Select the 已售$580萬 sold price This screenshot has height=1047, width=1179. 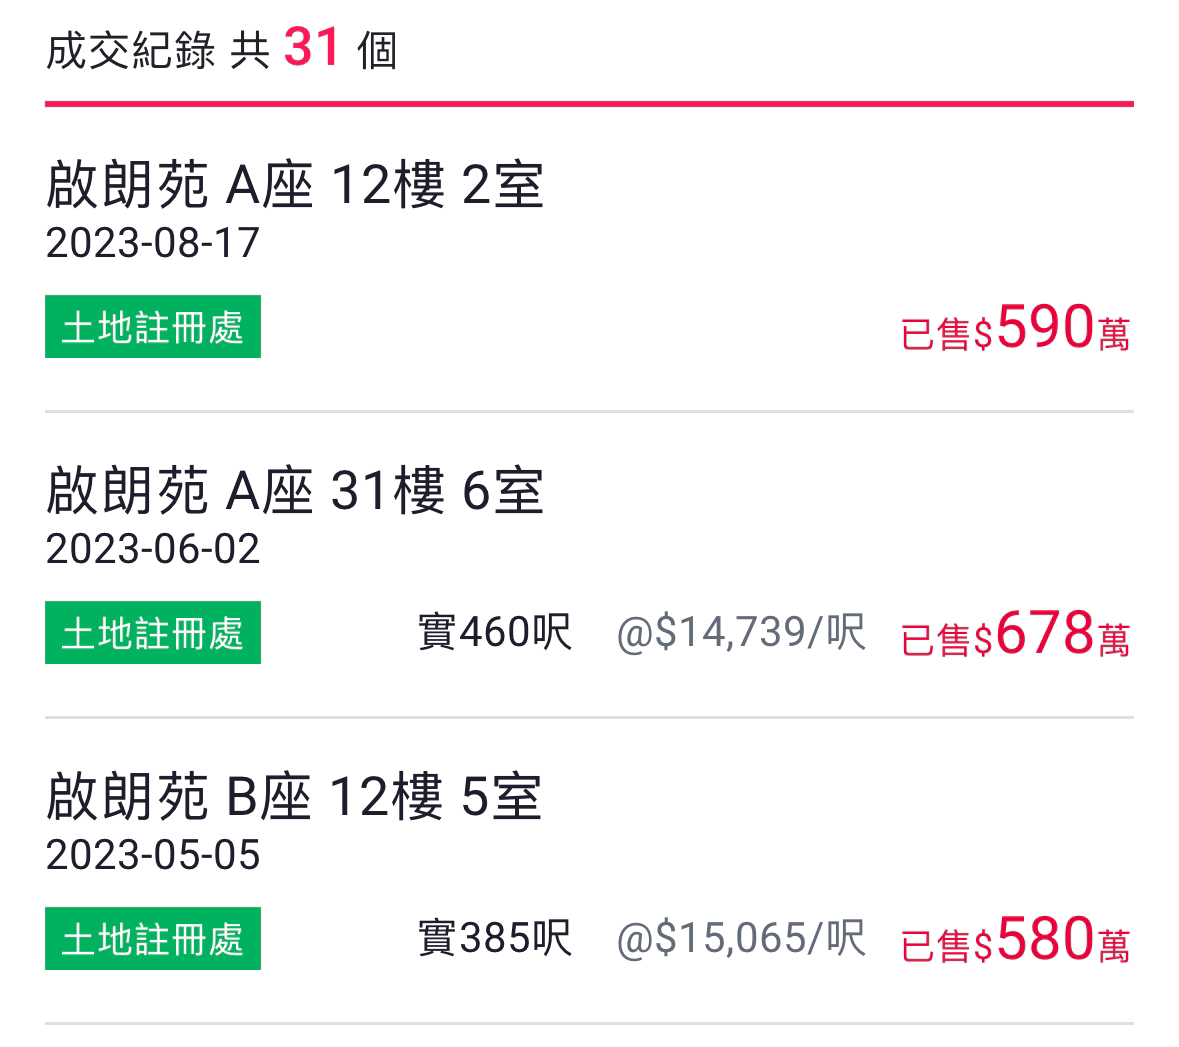tap(1016, 940)
